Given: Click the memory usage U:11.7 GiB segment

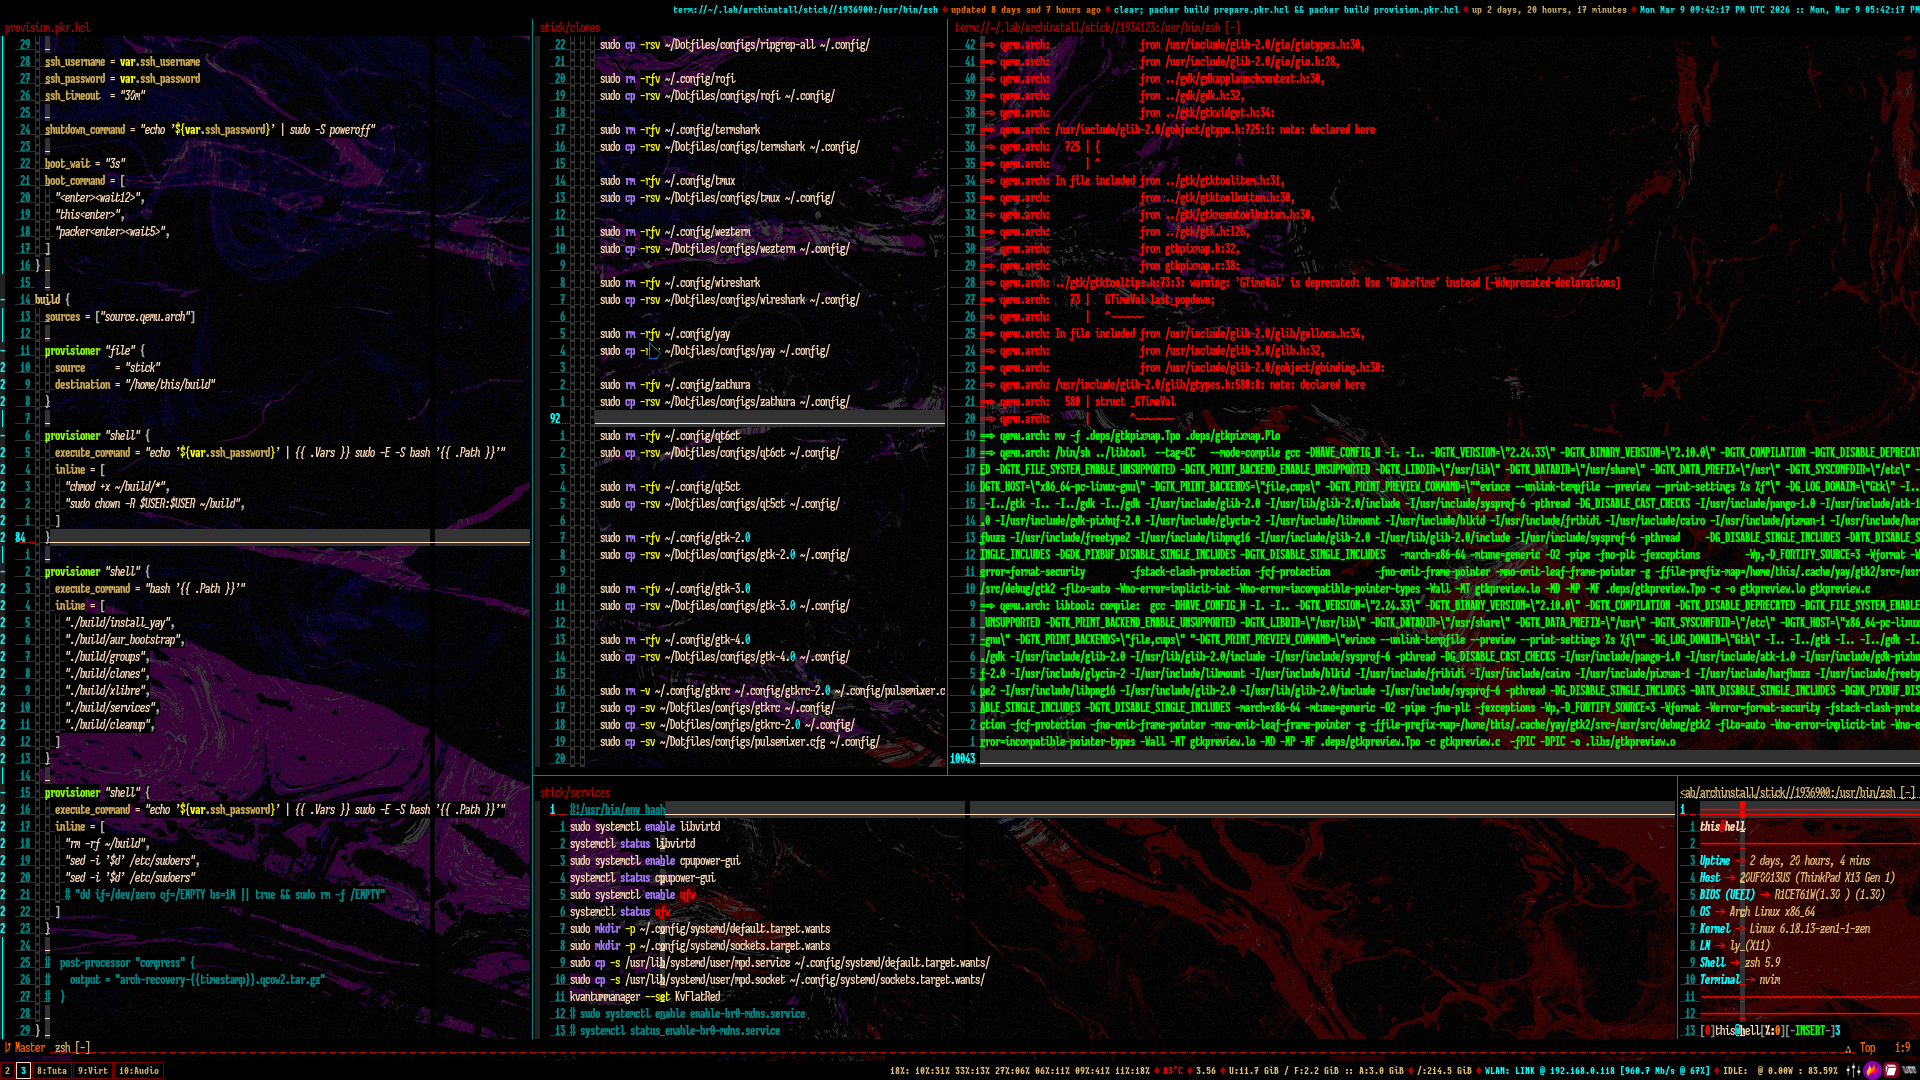Looking at the screenshot, I should click(1255, 1070).
